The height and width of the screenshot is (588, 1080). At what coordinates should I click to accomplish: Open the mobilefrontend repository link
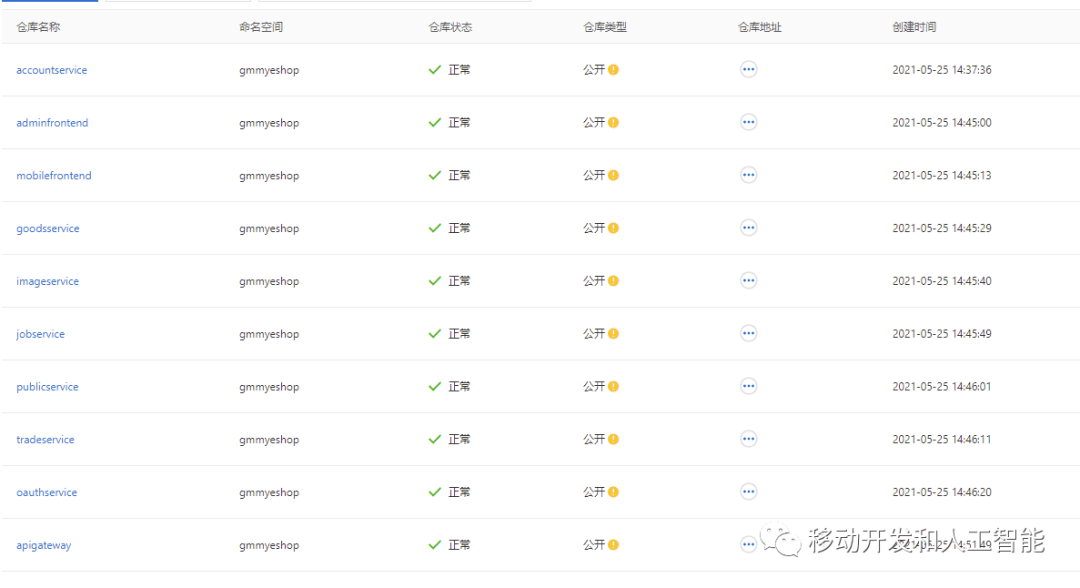[54, 176]
